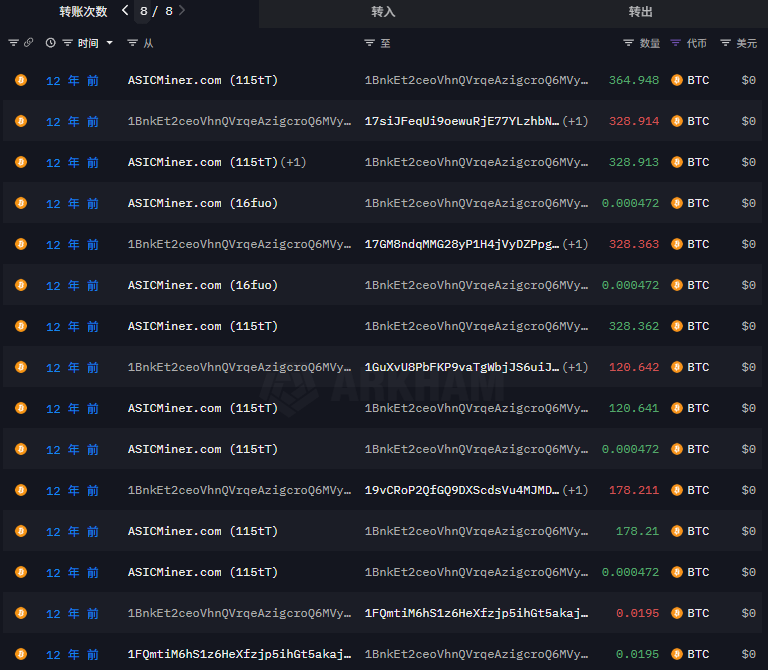
Task: Click the green 0.0195 incoming amount
Action: [x=638, y=654]
